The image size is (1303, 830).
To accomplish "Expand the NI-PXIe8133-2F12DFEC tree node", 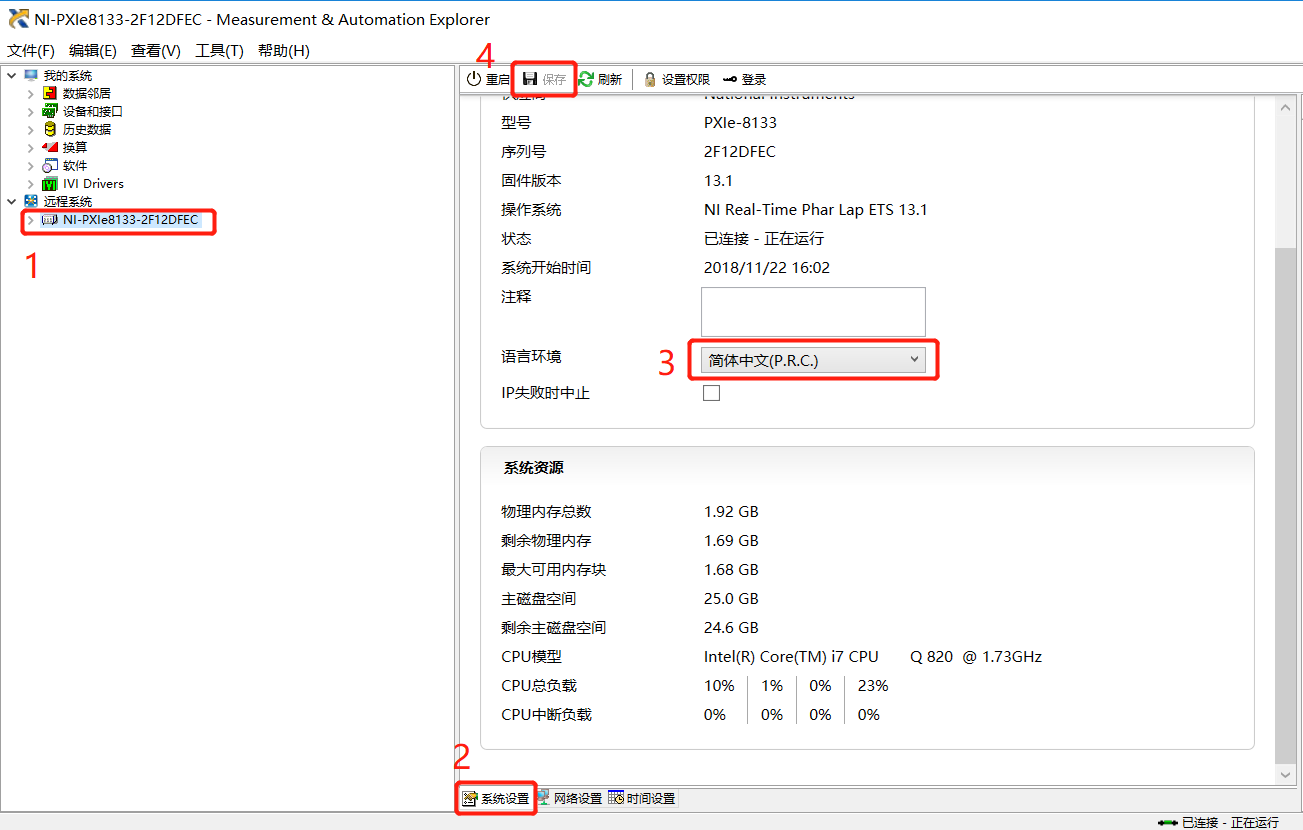I will 30,220.
